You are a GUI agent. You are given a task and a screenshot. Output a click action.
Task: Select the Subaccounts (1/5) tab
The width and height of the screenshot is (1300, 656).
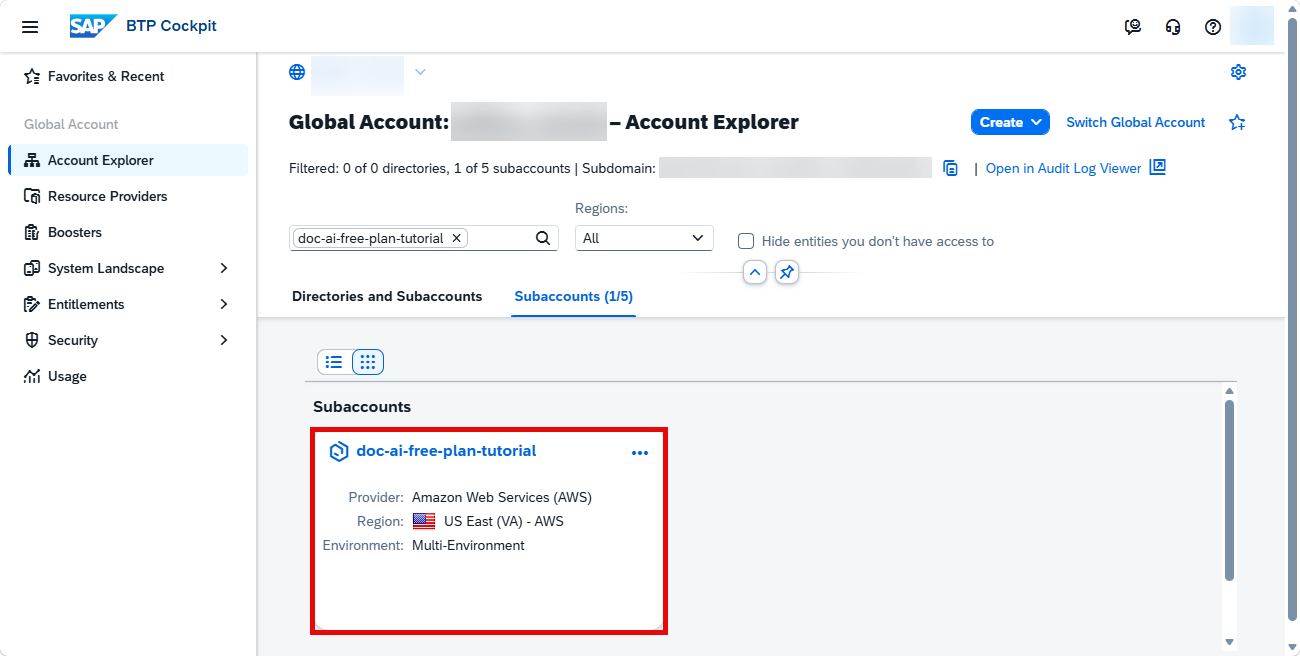[x=573, y=296]
